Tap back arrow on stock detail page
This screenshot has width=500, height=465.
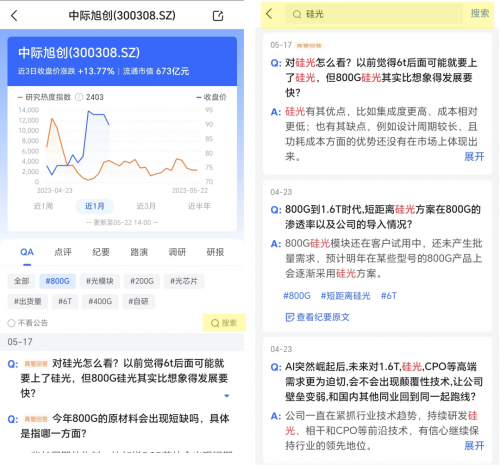[x=14, y=16]
